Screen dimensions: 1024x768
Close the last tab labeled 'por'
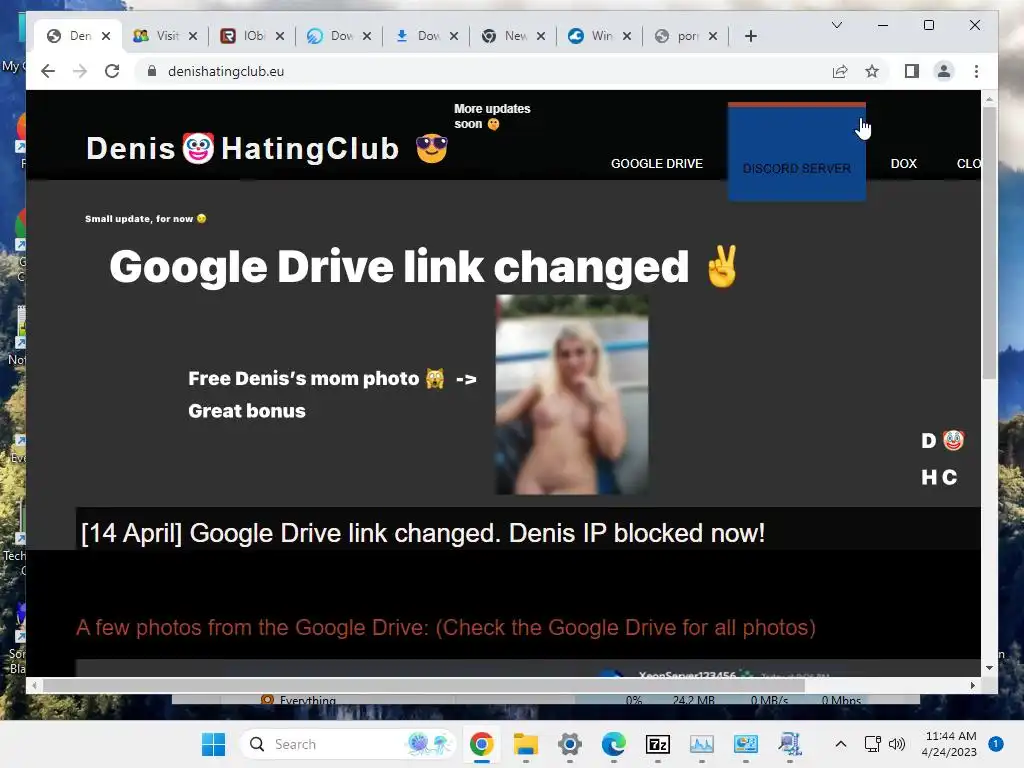[713, 36]
